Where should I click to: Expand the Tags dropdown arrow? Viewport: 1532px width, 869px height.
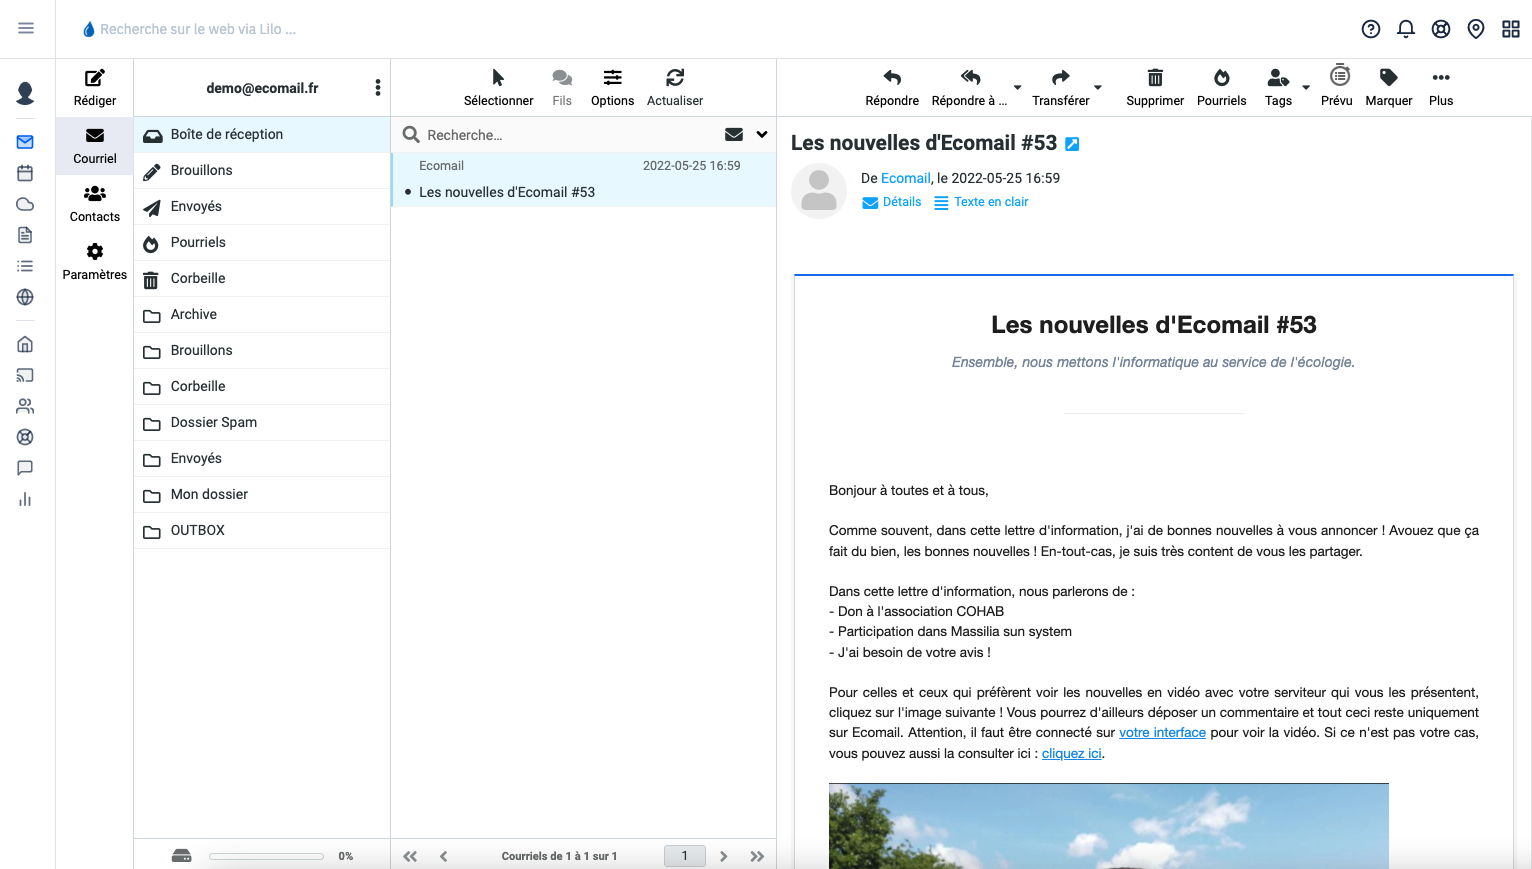coord(1306,88)
